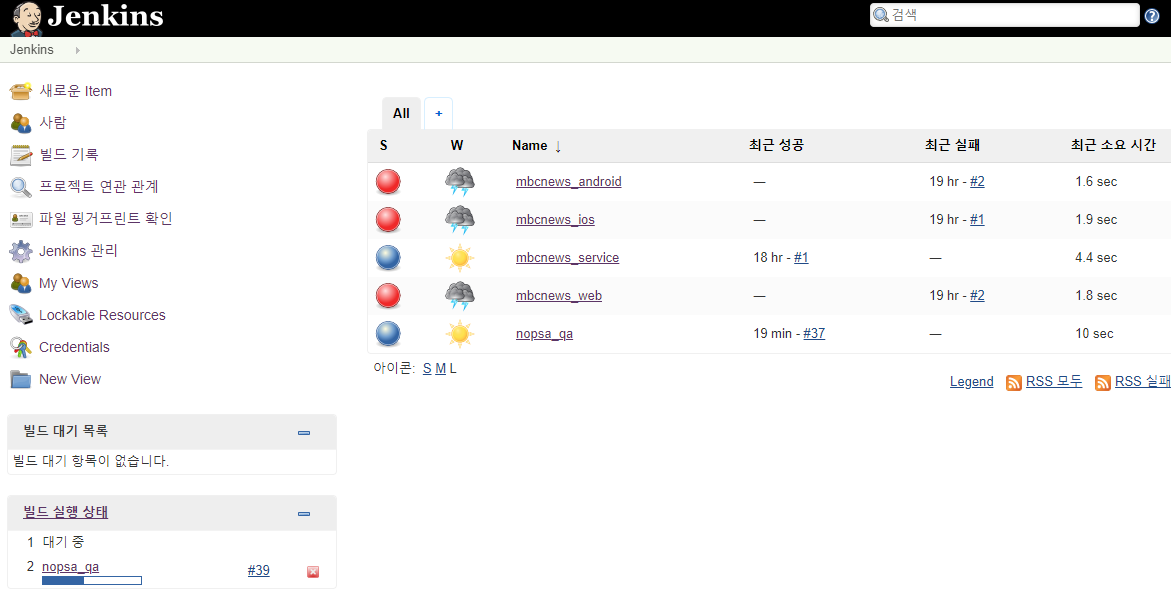Open nopsa_qa job link in jobs table

(x=544, y=334)
